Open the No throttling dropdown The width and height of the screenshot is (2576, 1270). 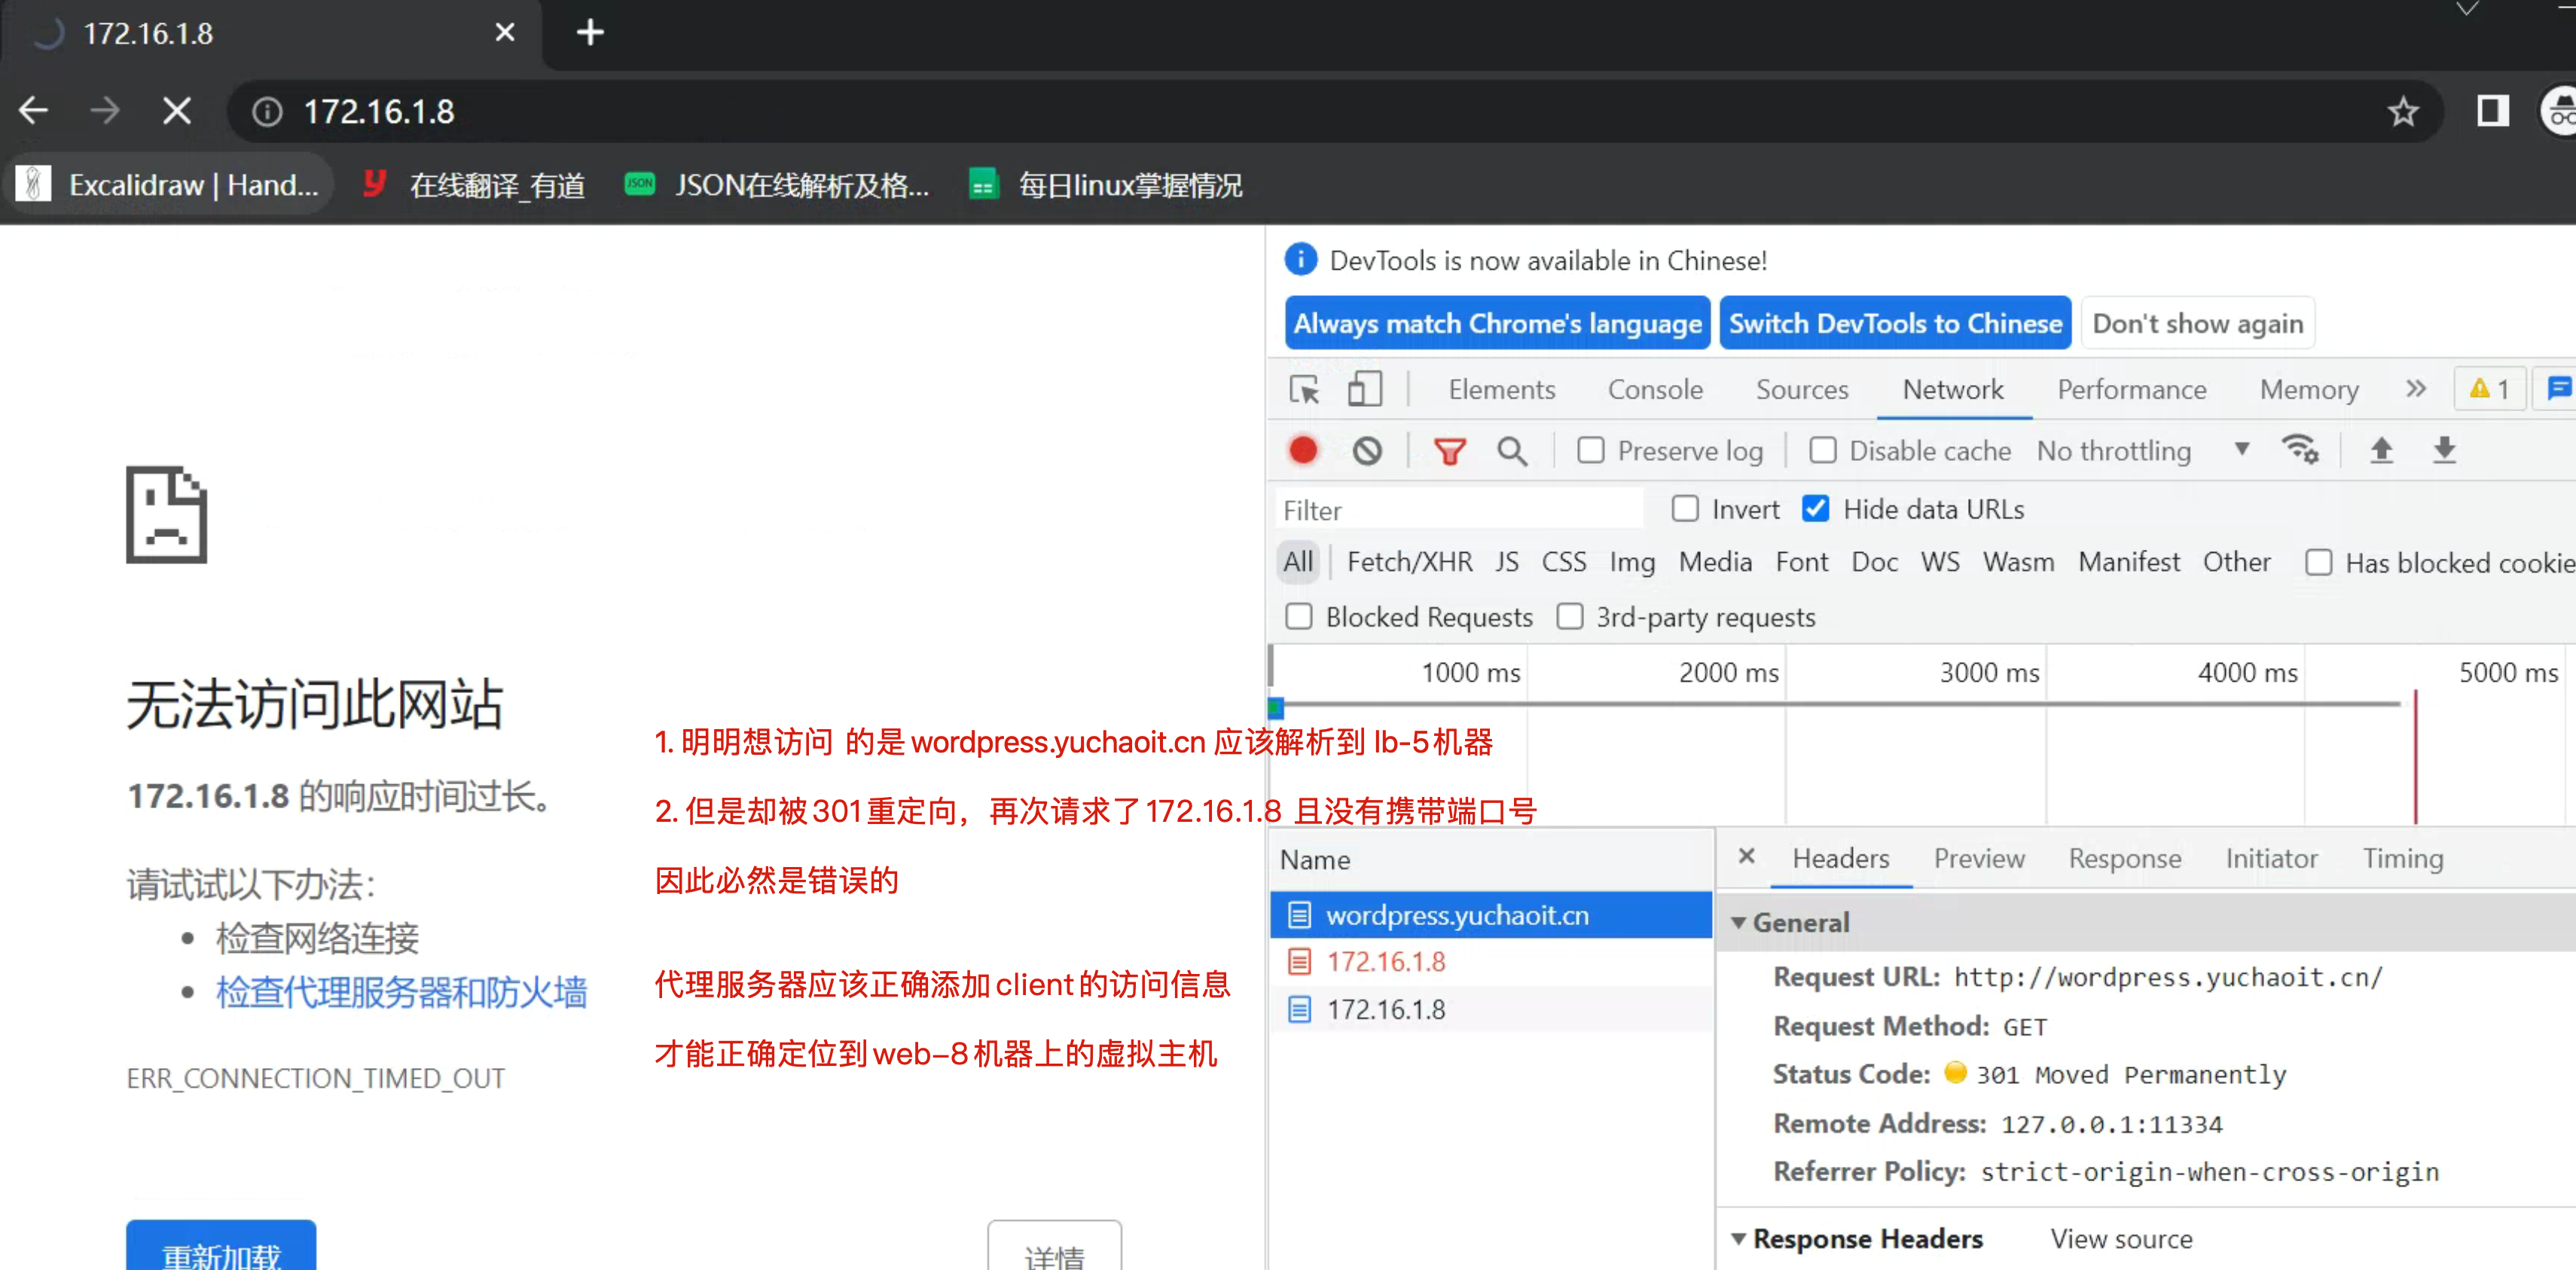2141,451
